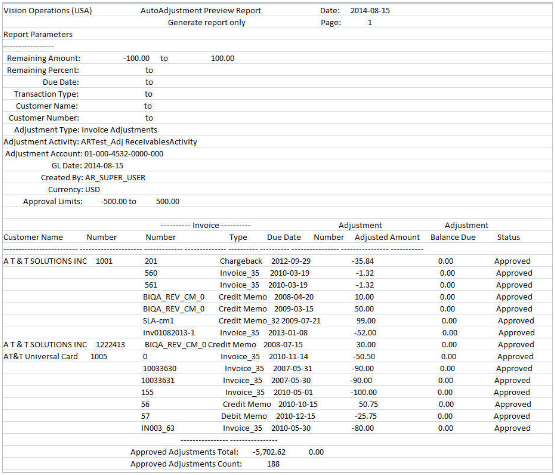
Task: Click the approval upper limit 500.00
Action: pos(168,202)
